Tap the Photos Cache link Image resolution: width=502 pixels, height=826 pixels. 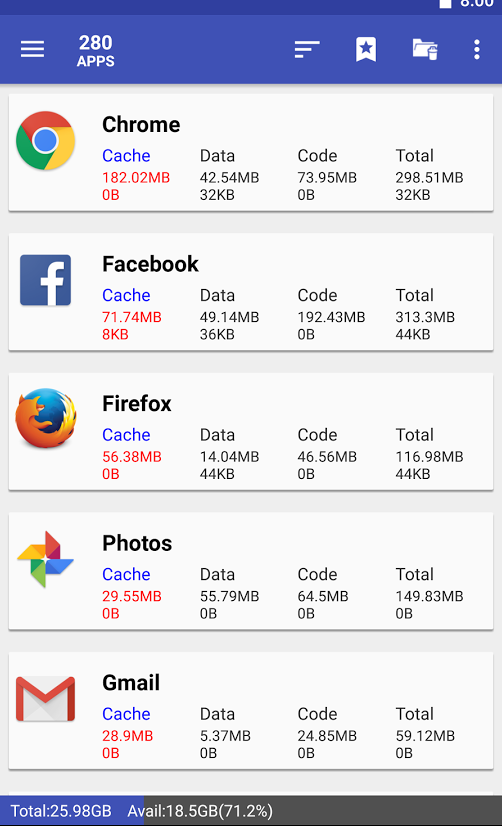point(126,575)
